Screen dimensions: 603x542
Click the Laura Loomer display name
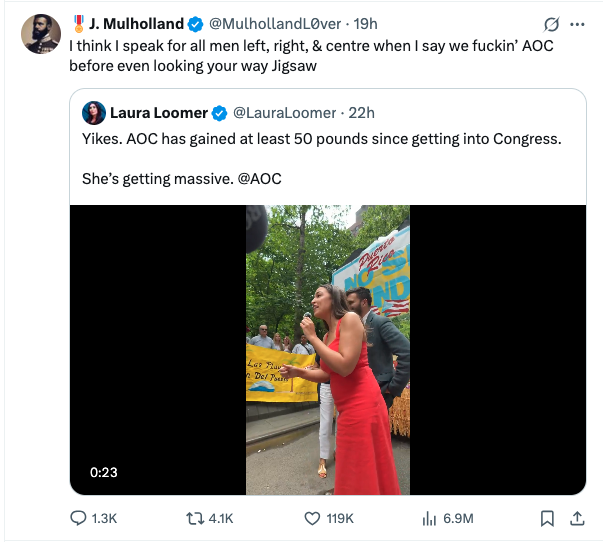coord(159,113)
